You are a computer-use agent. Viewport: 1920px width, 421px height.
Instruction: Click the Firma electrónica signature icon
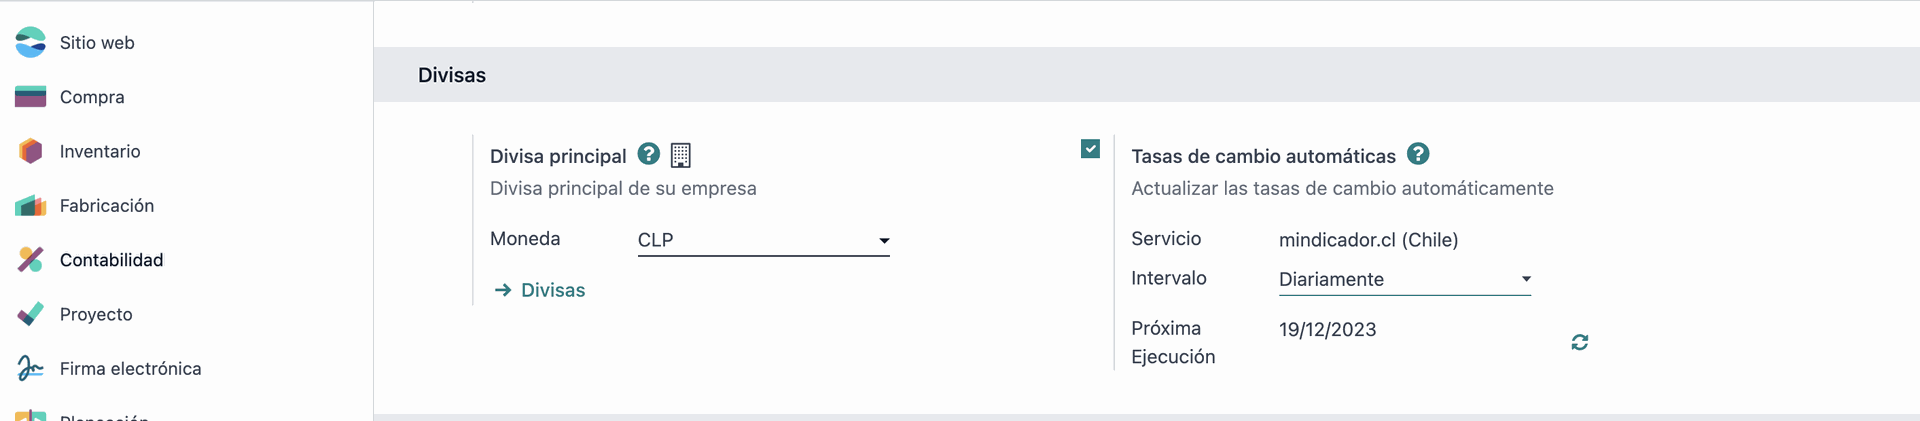click(x=31, y=368)
